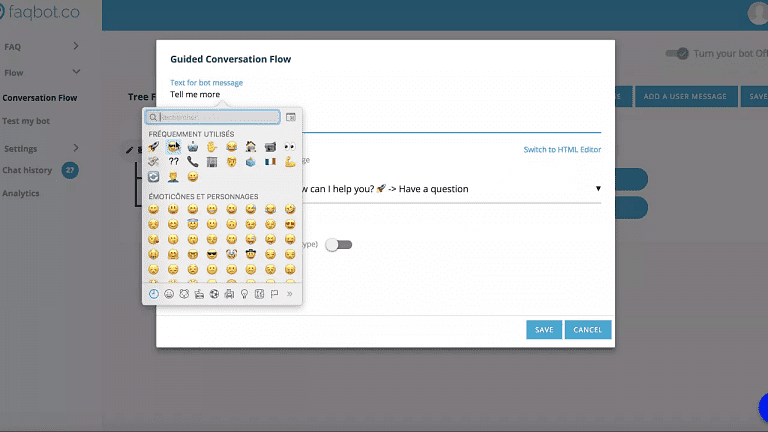The image size is (768, 432).
Task: Open Test my bot from sidebar
Action: click(x=26, y=121)
